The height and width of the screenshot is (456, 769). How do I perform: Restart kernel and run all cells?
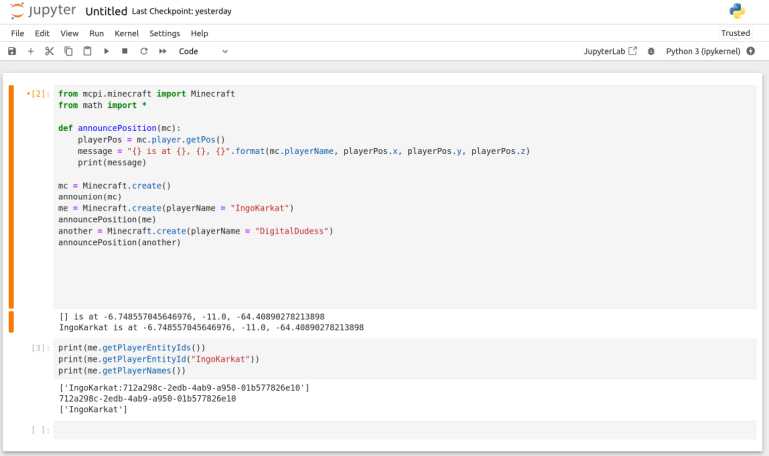point(162,51)
